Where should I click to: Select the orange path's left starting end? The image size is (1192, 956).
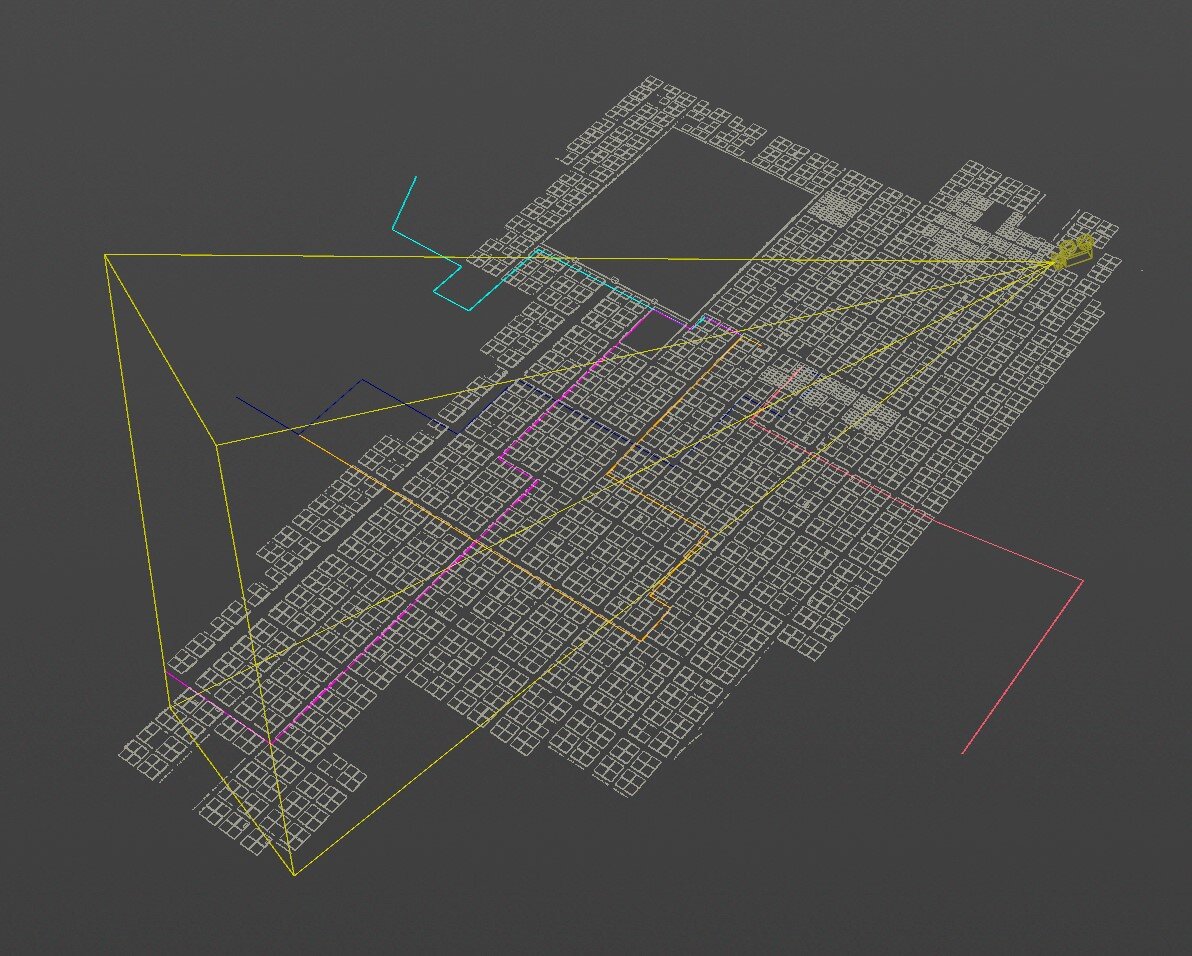[299, 435]
